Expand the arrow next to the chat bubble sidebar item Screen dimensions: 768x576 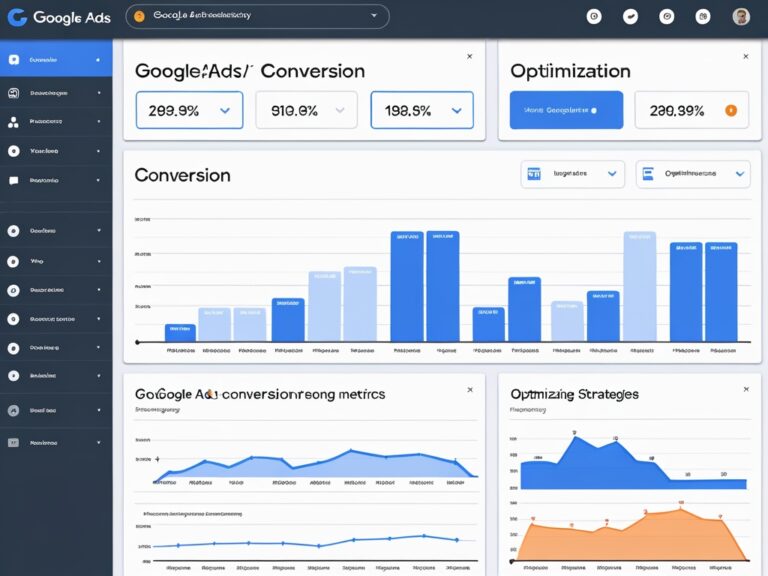pyautogui.click(x=98, y=181)
